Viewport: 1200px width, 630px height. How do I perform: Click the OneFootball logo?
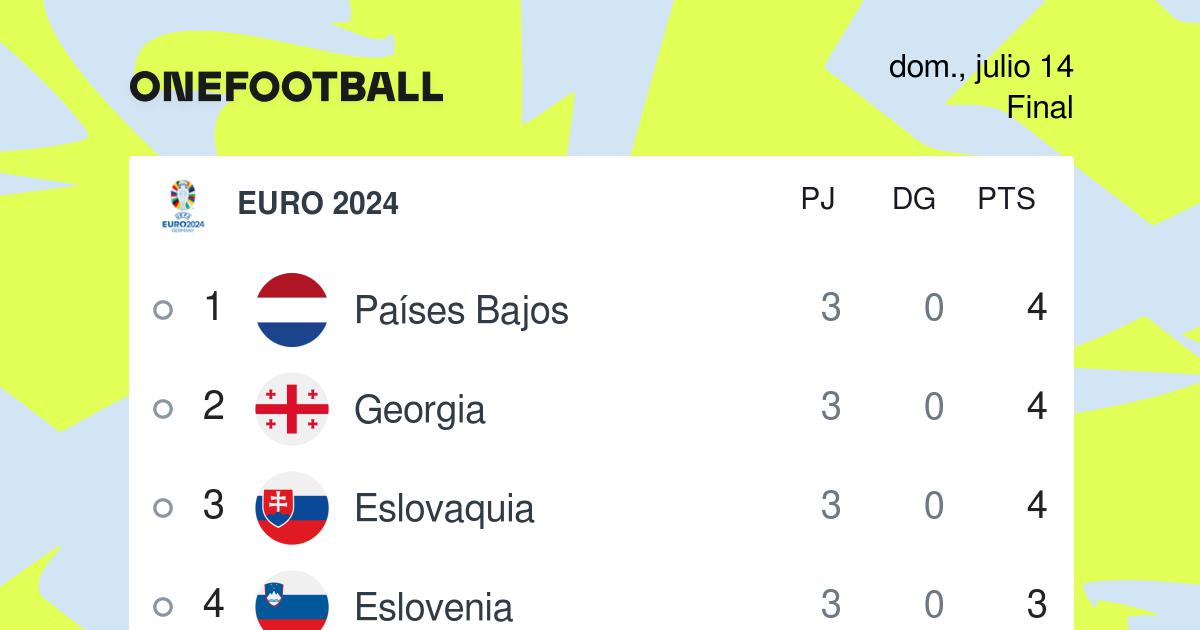[x=286, y=87]
